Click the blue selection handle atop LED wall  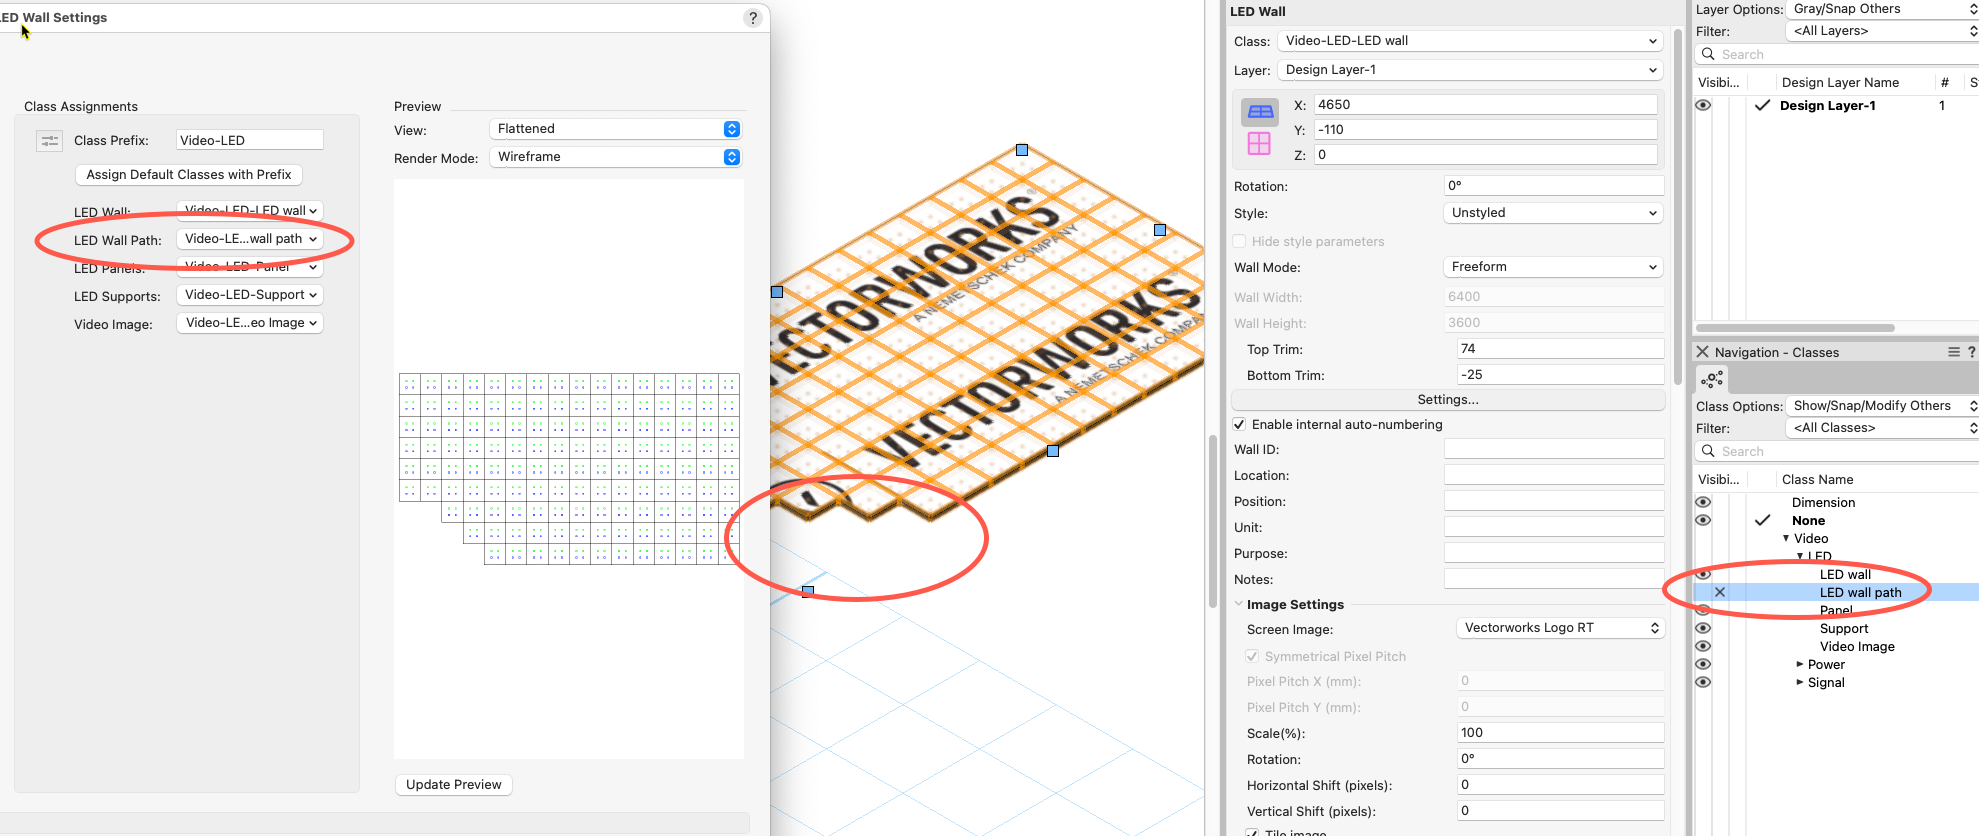[x=1022, y=150]
